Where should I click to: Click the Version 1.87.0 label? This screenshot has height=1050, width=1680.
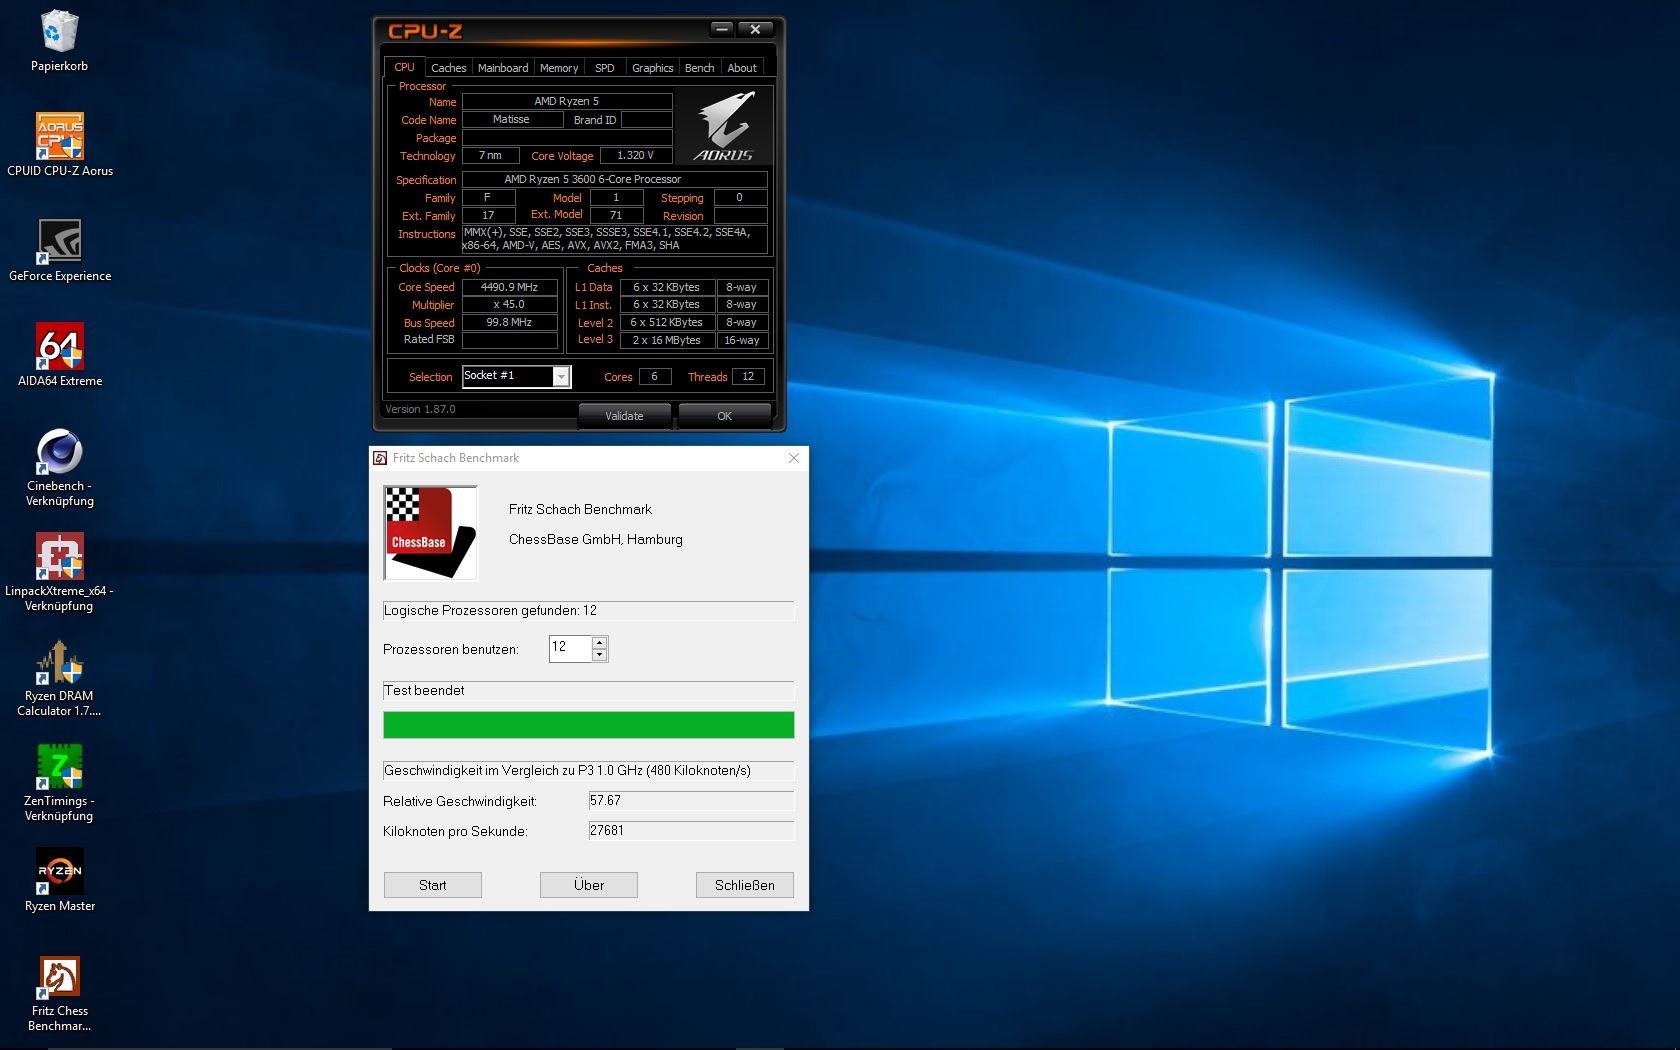point(420,409)
